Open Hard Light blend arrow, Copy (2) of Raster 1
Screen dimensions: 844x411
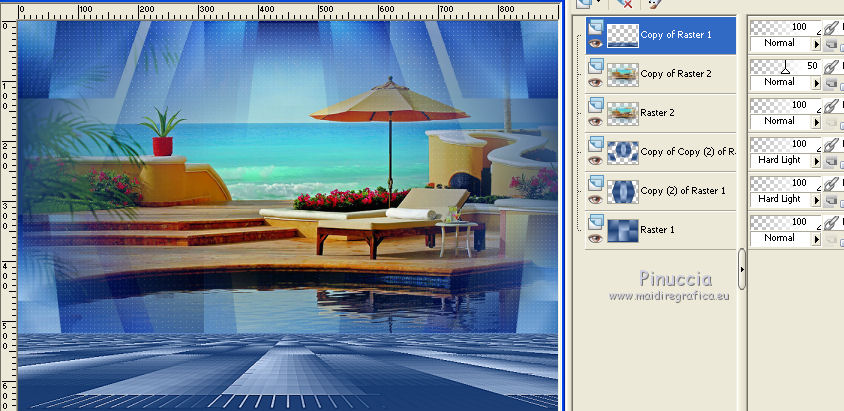(x=817, y=201)
